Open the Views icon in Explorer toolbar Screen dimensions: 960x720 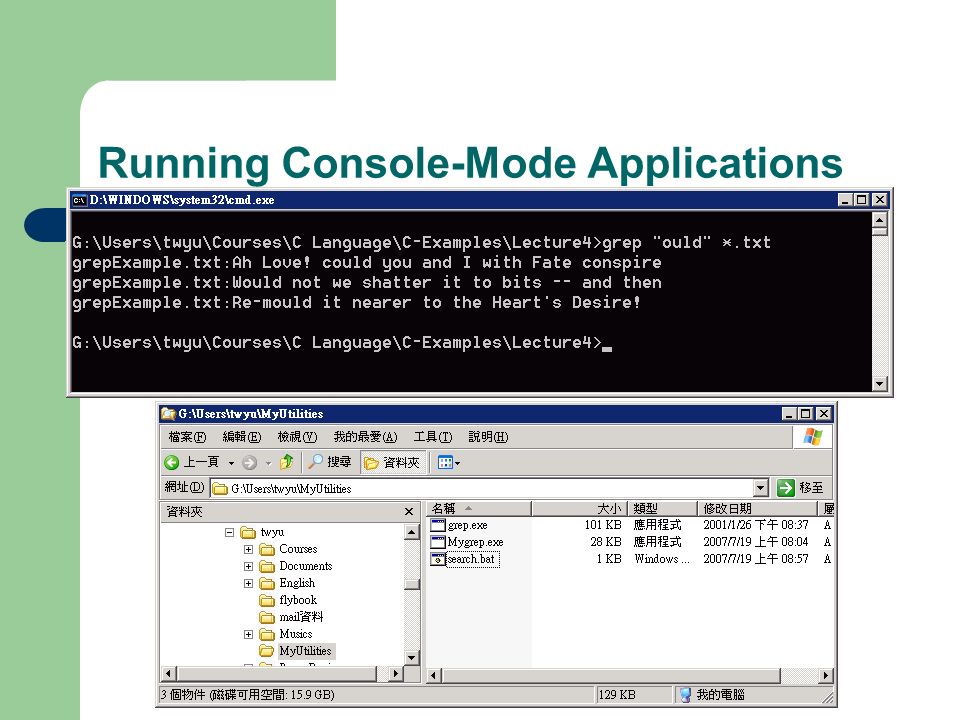click(445, 463)
